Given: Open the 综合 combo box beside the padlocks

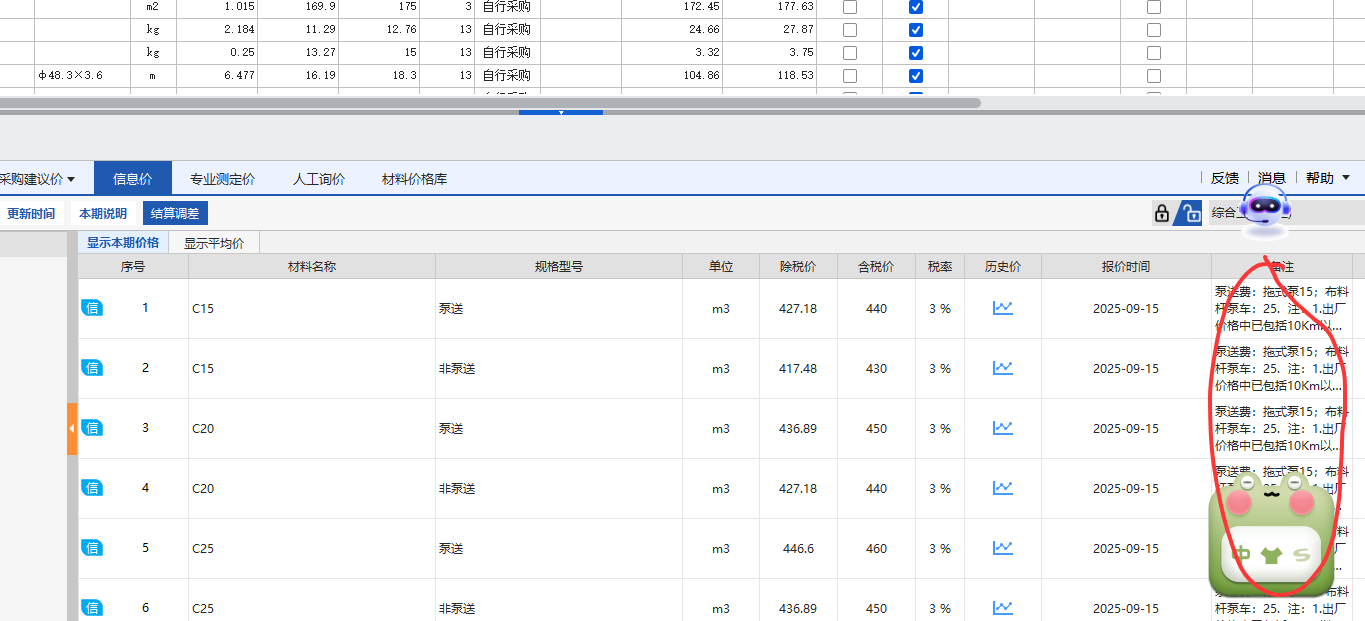Looking at the screenshot, I should pyautogui.click(x=1286, y=213).
